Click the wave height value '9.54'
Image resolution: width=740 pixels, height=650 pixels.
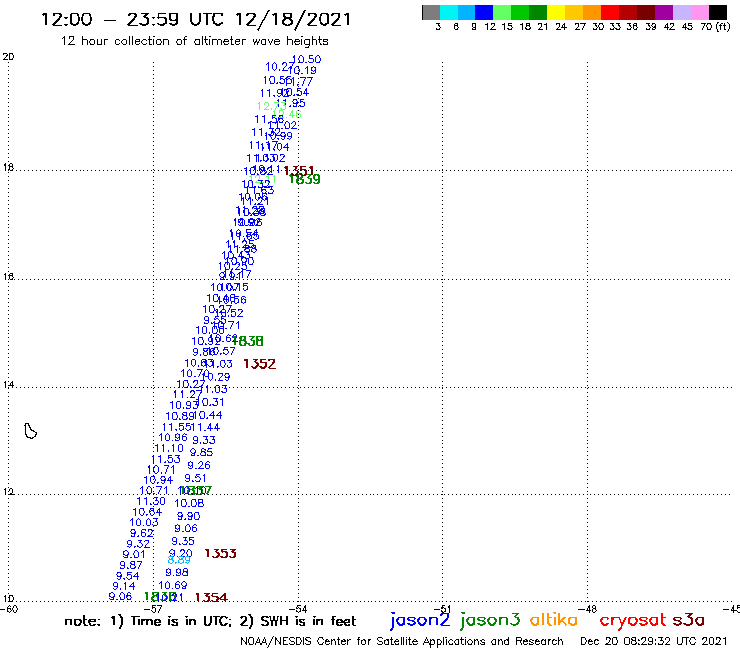tap(128, 576)
